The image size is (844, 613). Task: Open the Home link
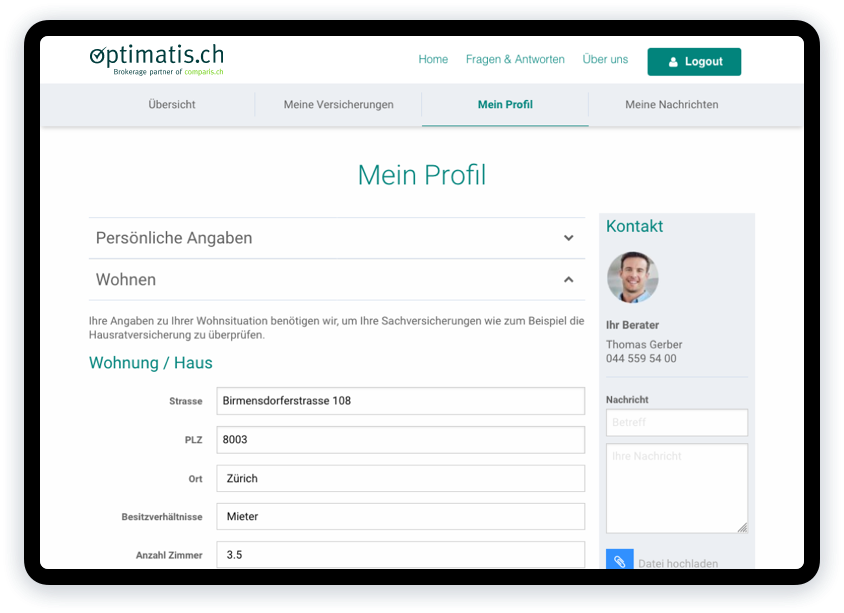433,60
